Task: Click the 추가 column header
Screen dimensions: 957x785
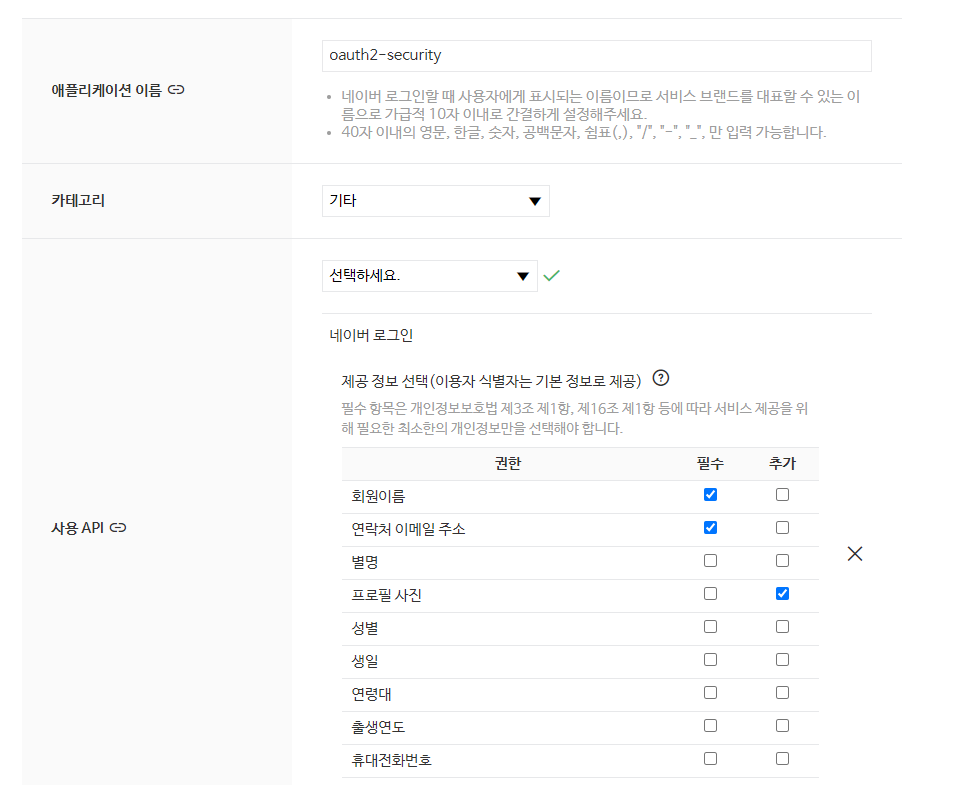Action: tap(782, 463)
